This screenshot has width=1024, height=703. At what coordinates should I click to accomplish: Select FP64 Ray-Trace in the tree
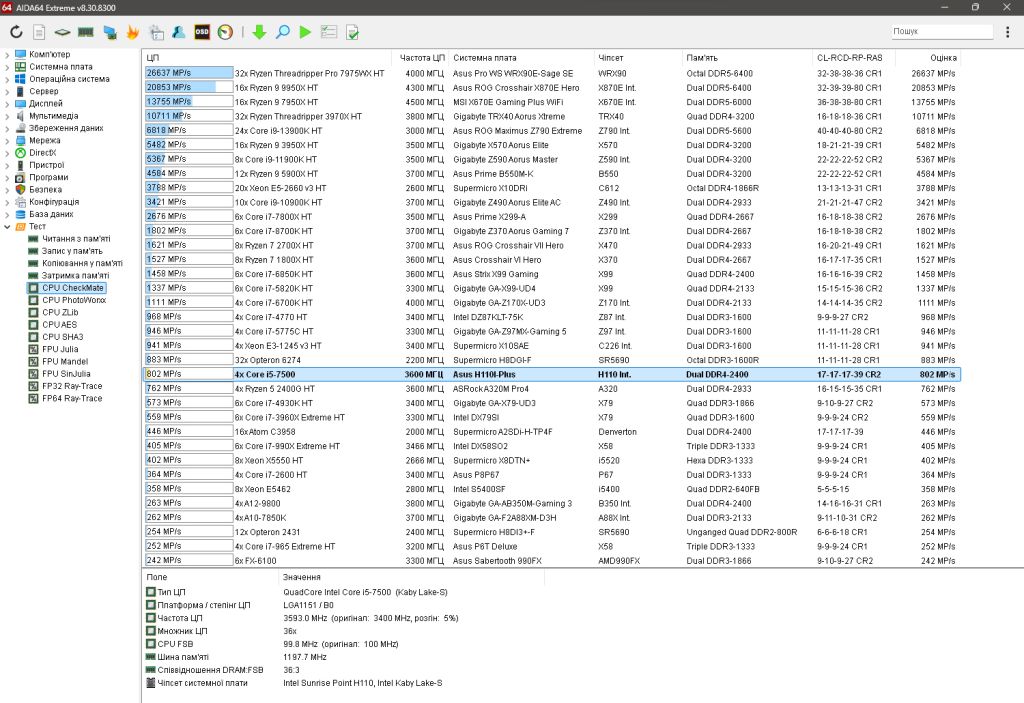72,398
